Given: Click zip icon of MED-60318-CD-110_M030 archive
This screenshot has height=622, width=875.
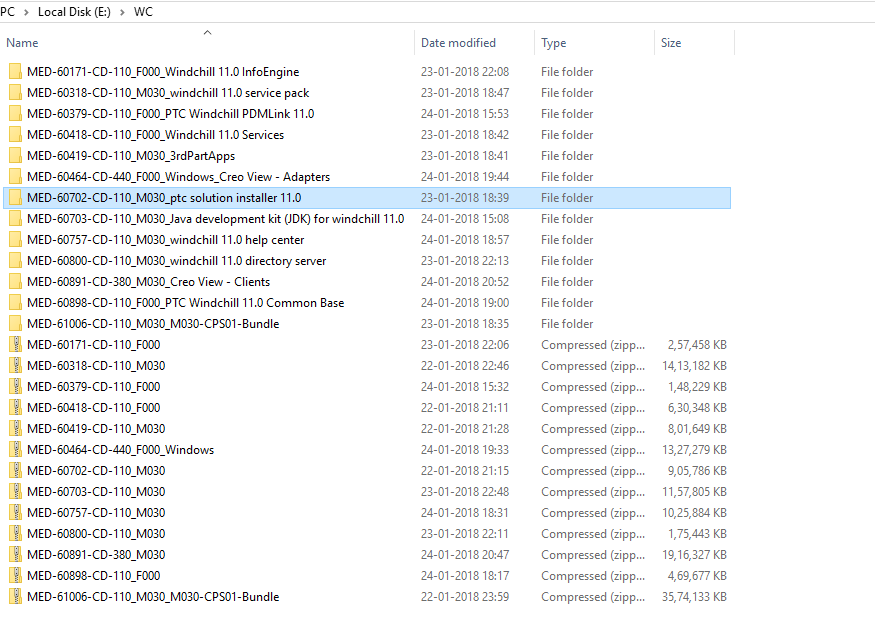Looking at the screenshot, I should [x=16, y=366].
